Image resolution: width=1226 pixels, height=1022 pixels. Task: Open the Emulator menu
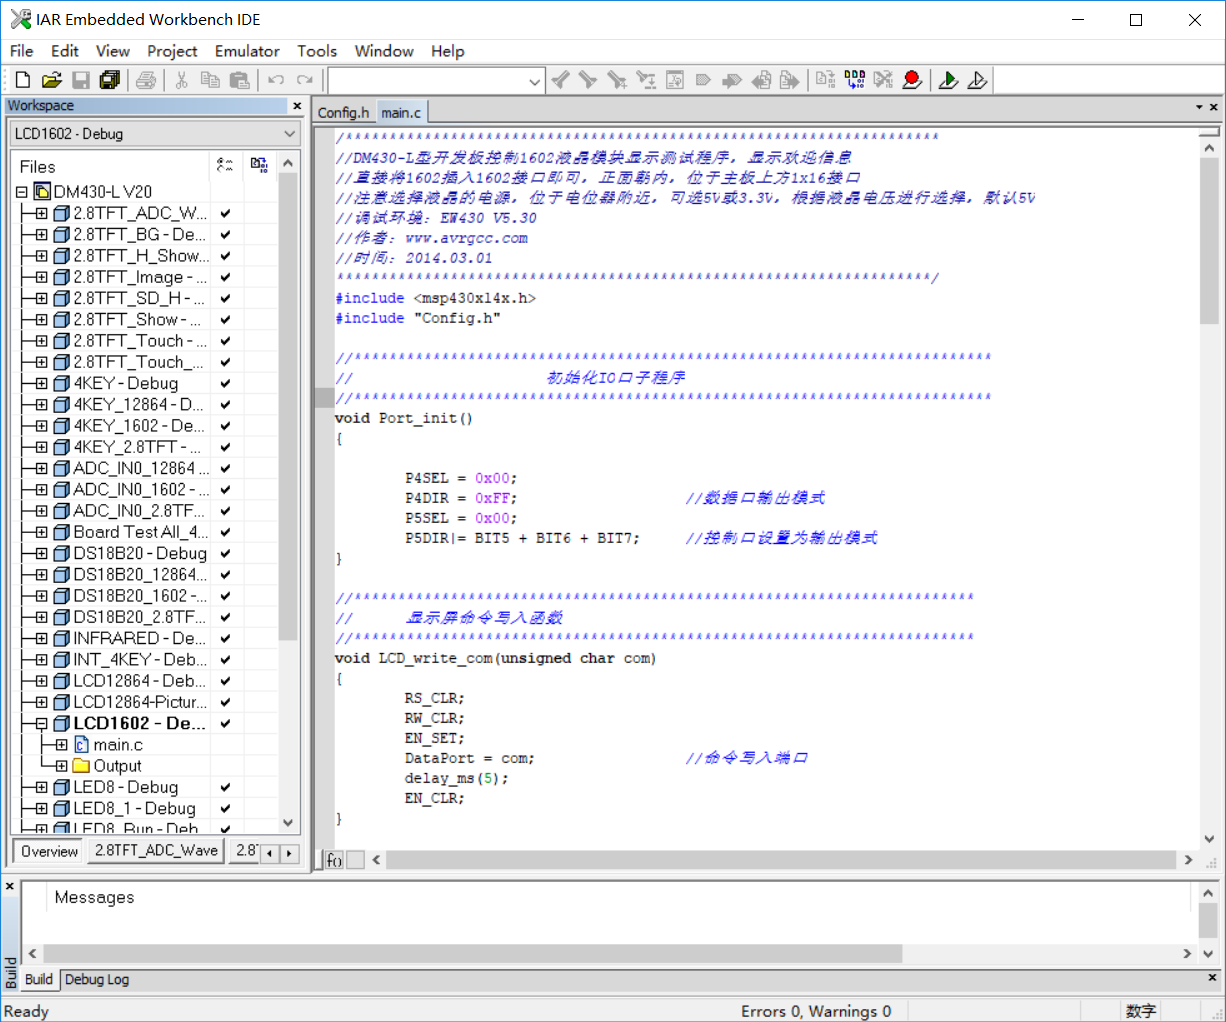(x=247, y=51)
